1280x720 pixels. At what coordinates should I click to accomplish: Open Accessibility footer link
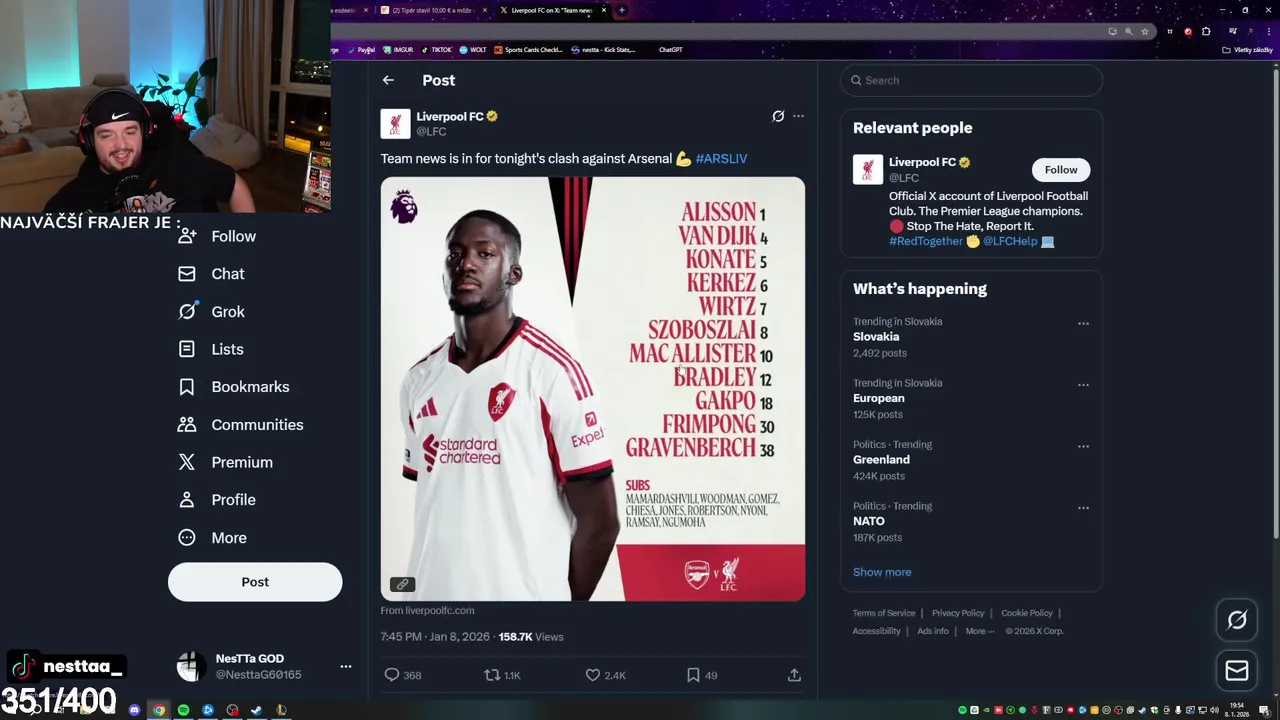(877, 631)
